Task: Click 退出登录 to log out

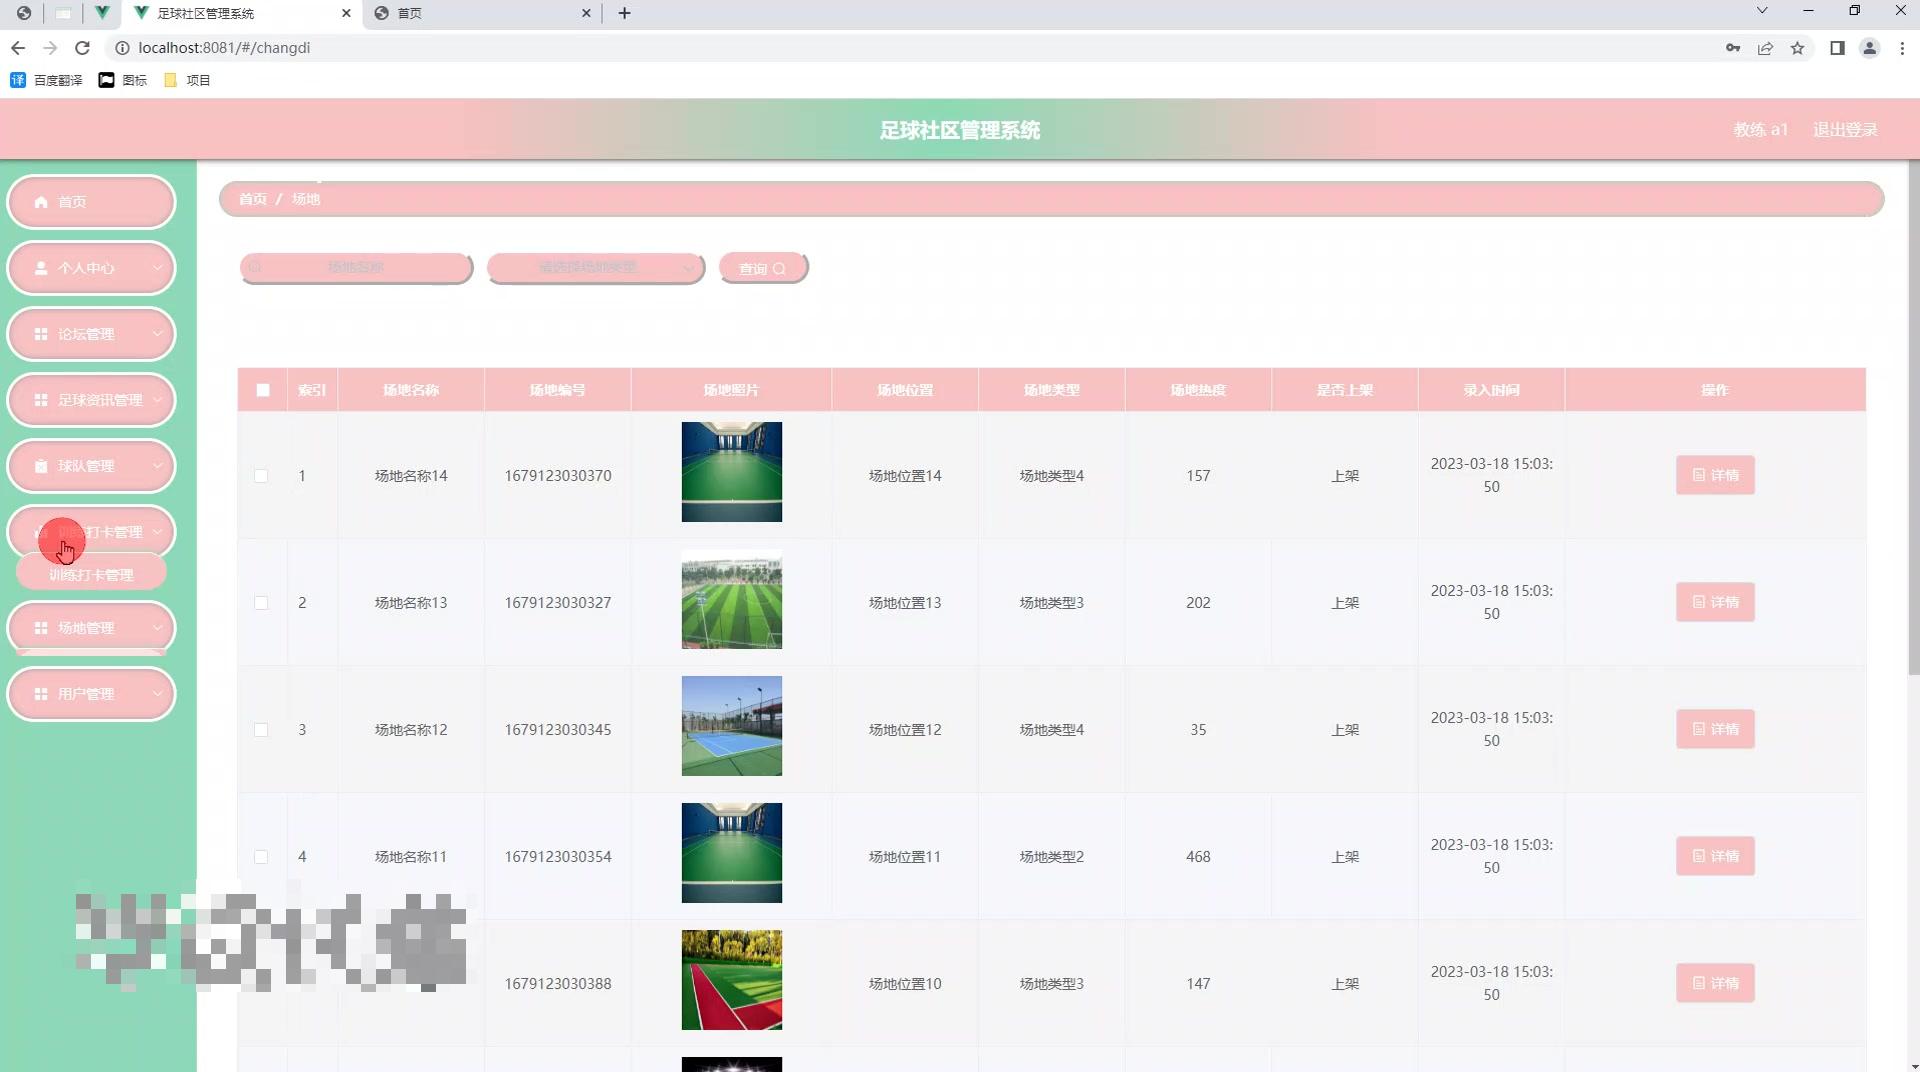Action: (1843, 129)
